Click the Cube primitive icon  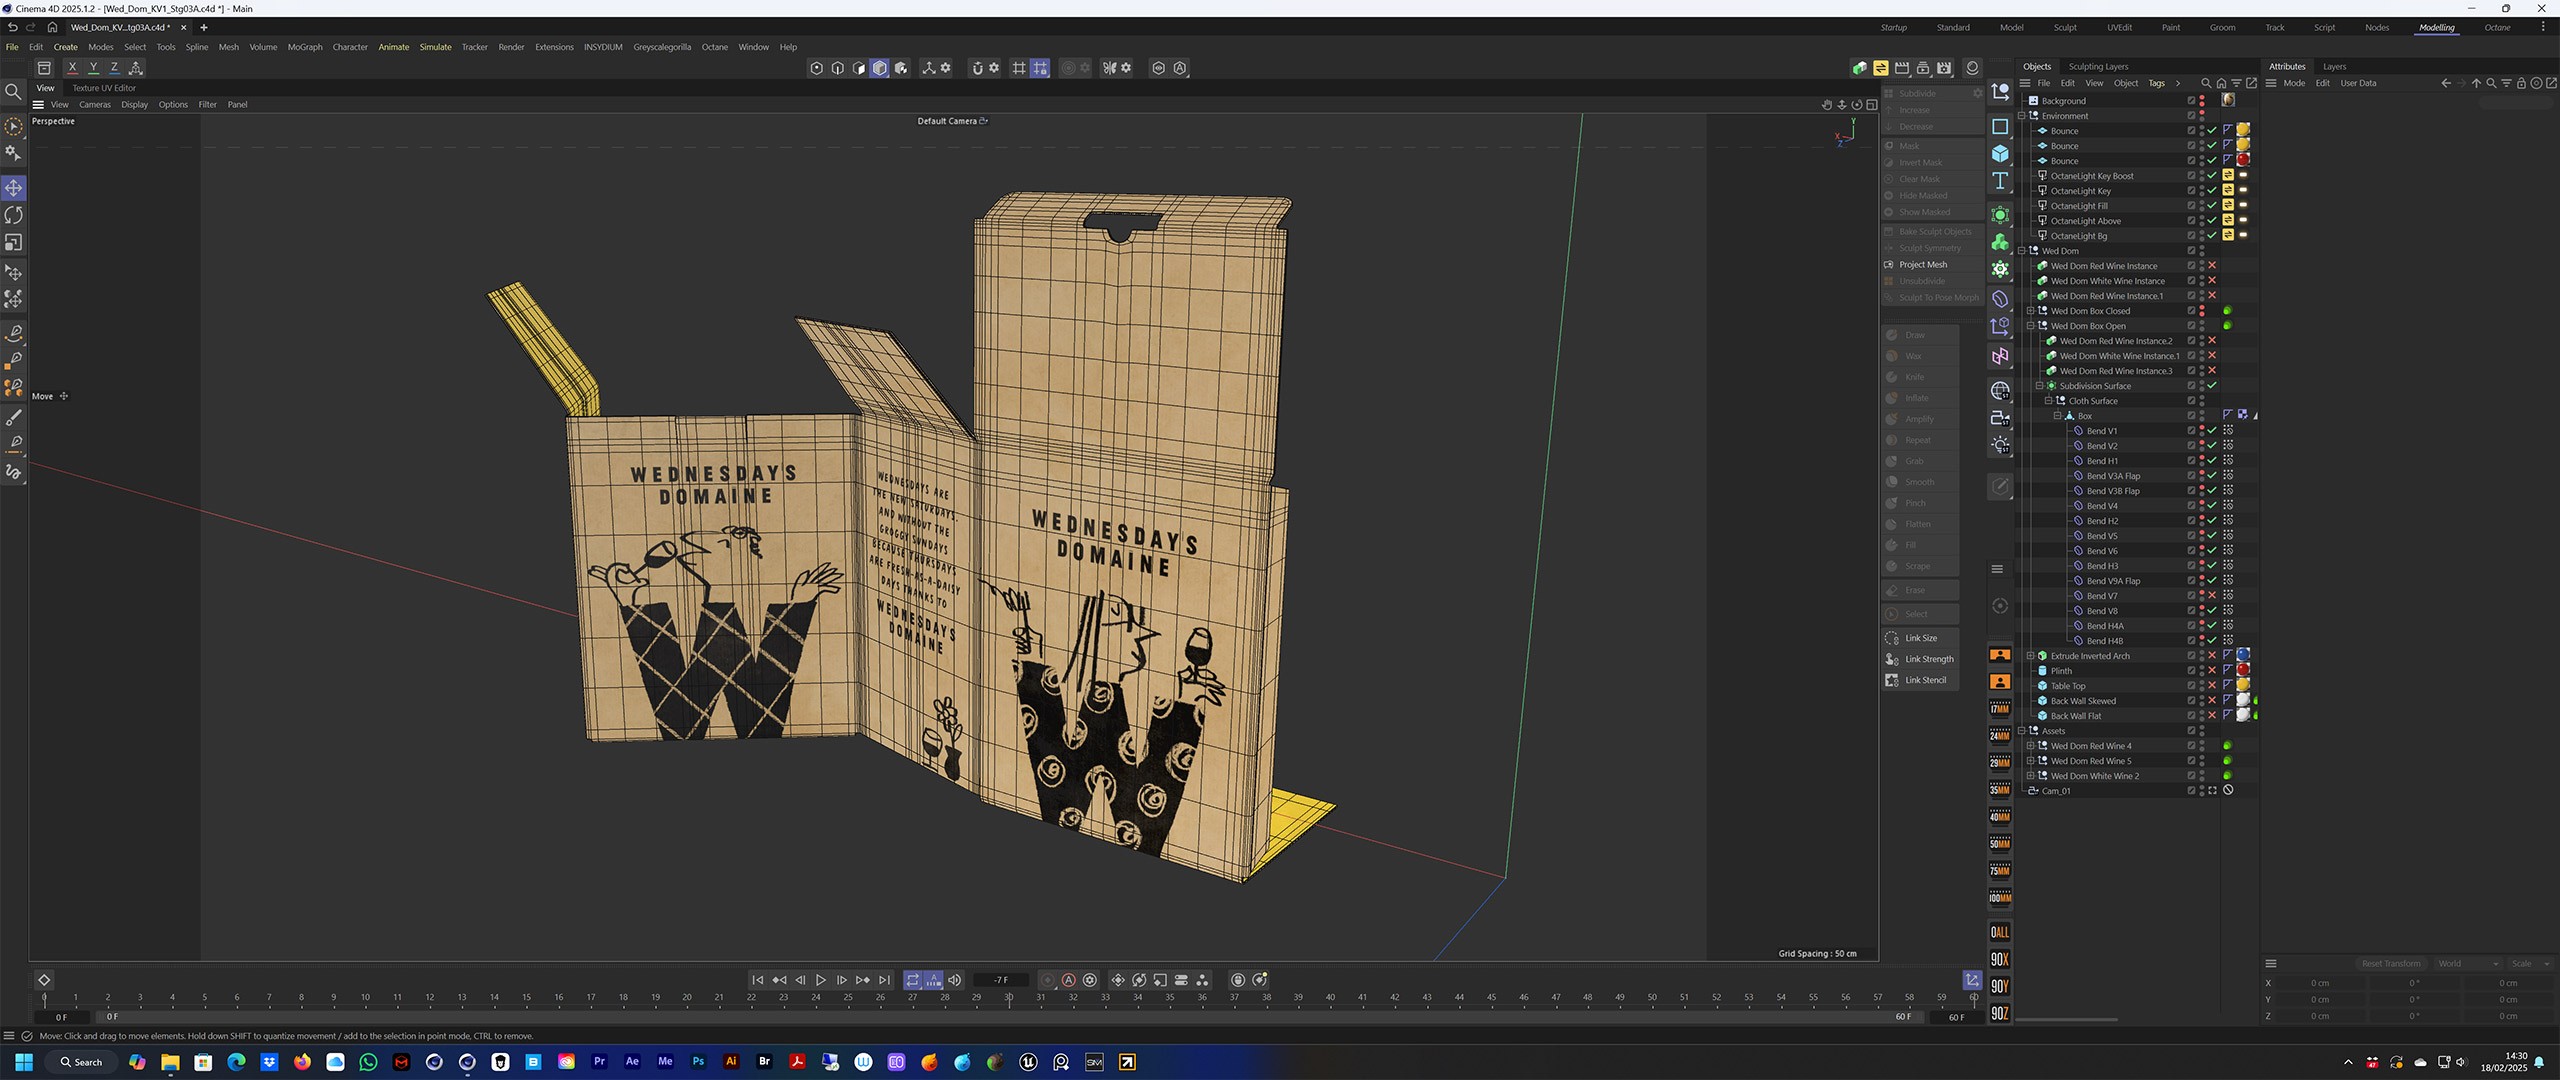(x=2000, y=154)
